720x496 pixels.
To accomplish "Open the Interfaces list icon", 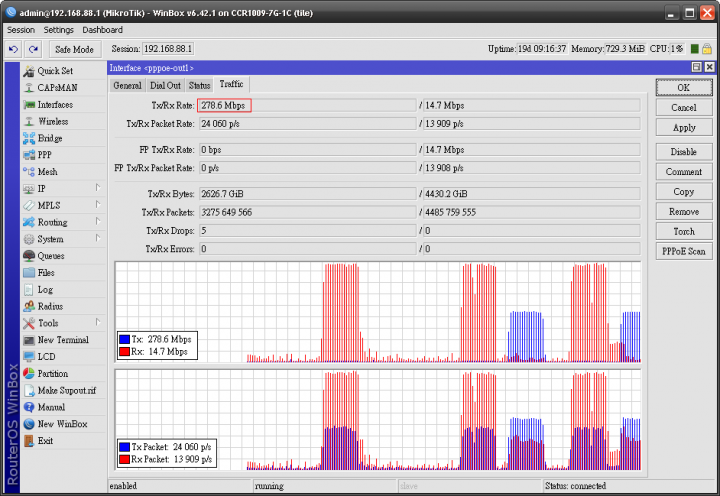I will pyautogui.click(x=29, y=105).
